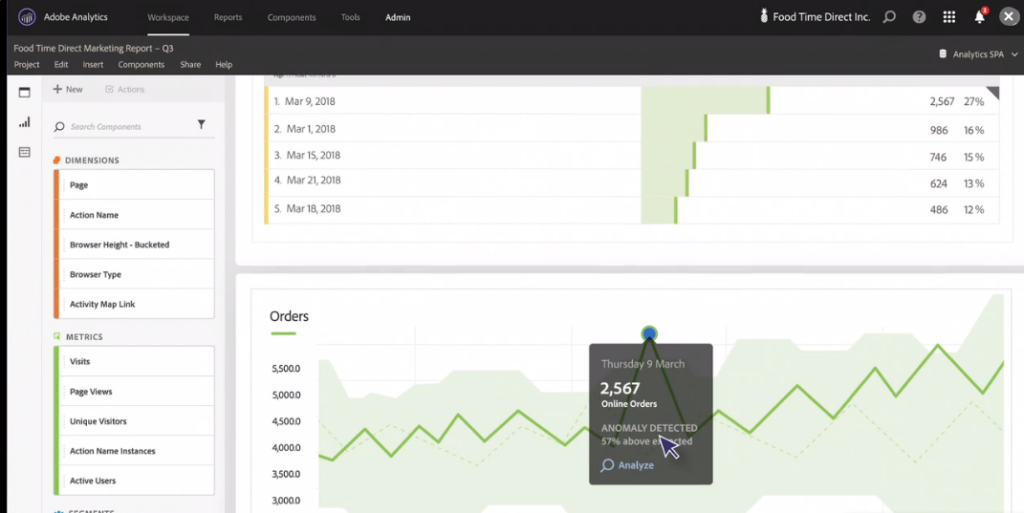Open notifications bell icon
This screenshot has width=1024, height=513.
pos(979,17)
